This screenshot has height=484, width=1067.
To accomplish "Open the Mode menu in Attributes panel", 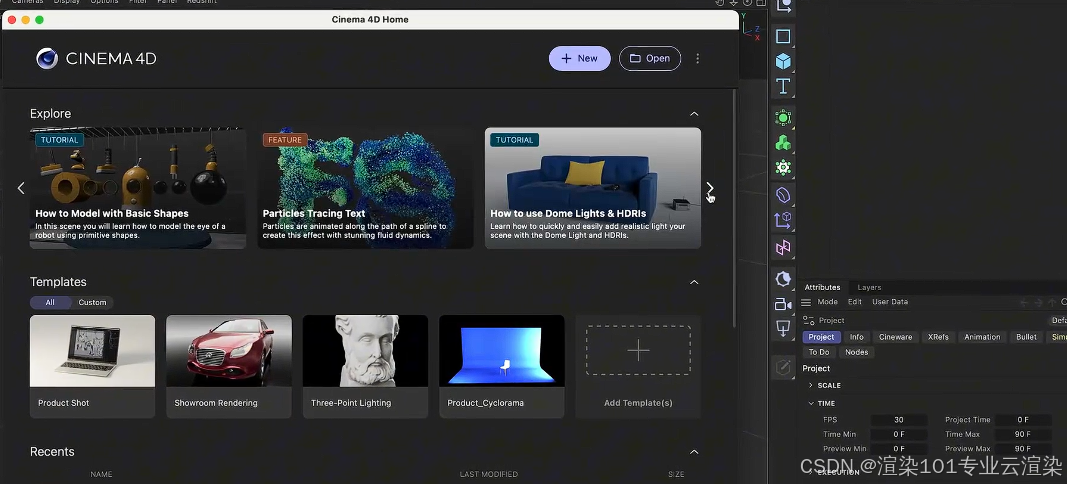I will 827,302.
